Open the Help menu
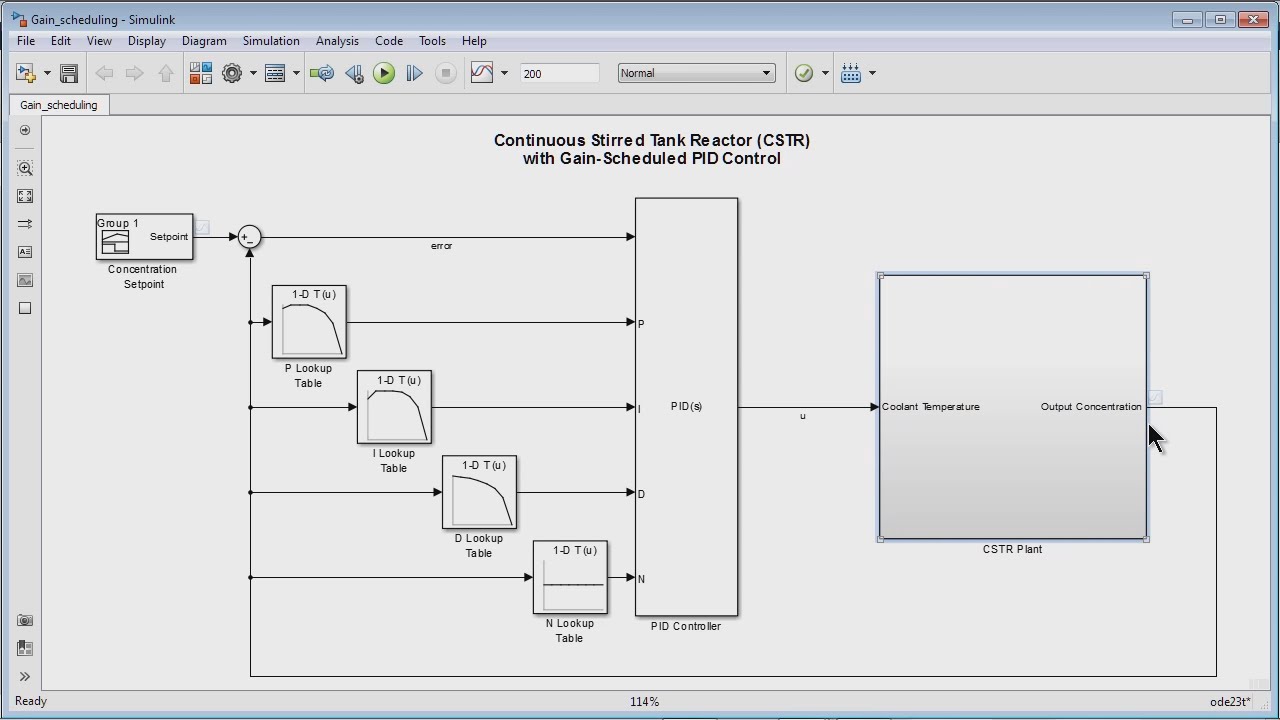1280x720 pixels. pos(474,41)
